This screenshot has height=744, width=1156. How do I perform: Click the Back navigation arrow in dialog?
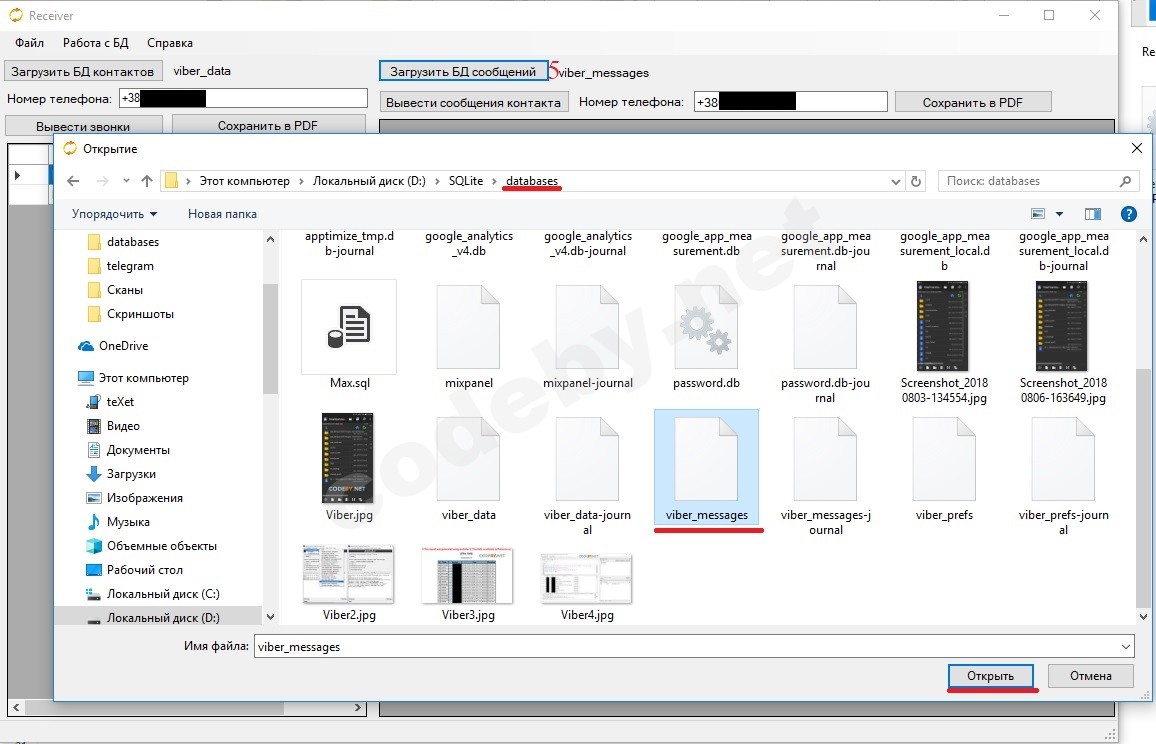tap(73, 181)
